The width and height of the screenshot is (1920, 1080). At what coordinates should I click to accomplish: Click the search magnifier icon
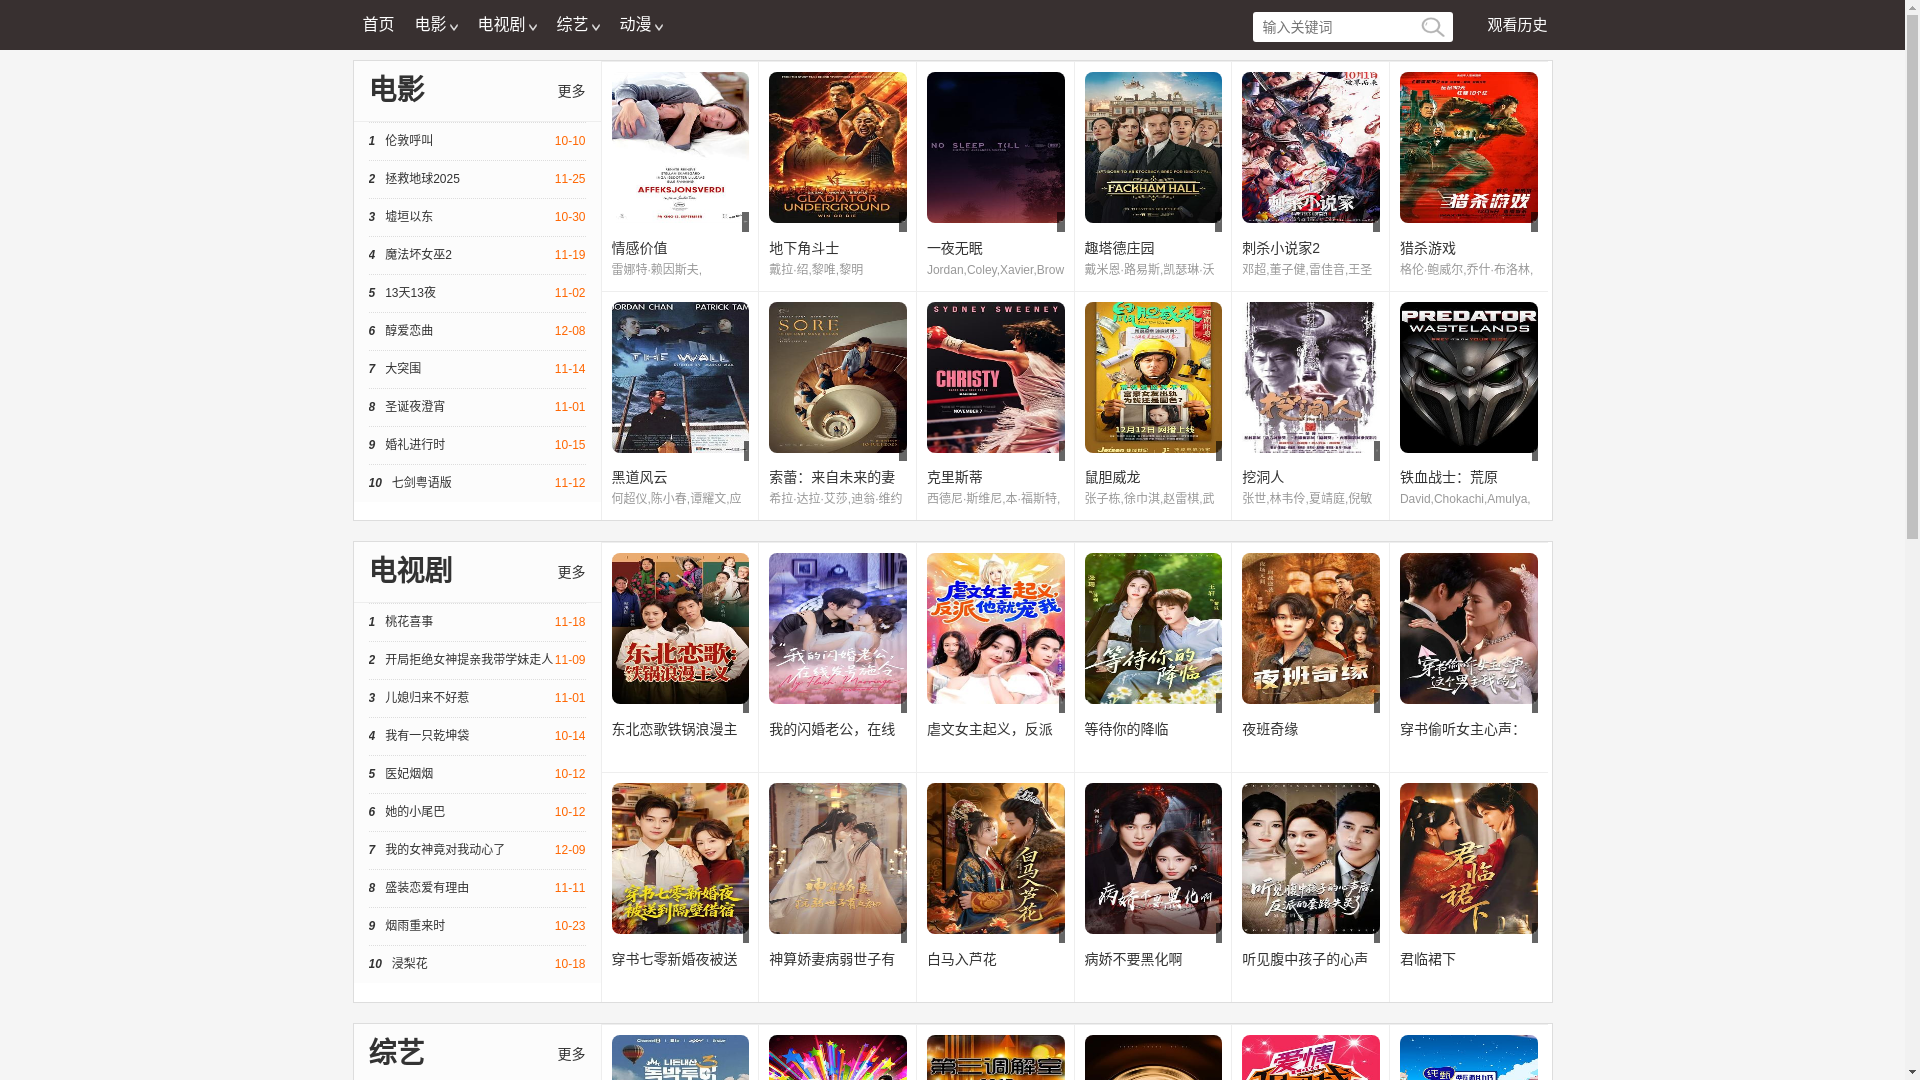pyautogui.click(x=1432, y=27)
